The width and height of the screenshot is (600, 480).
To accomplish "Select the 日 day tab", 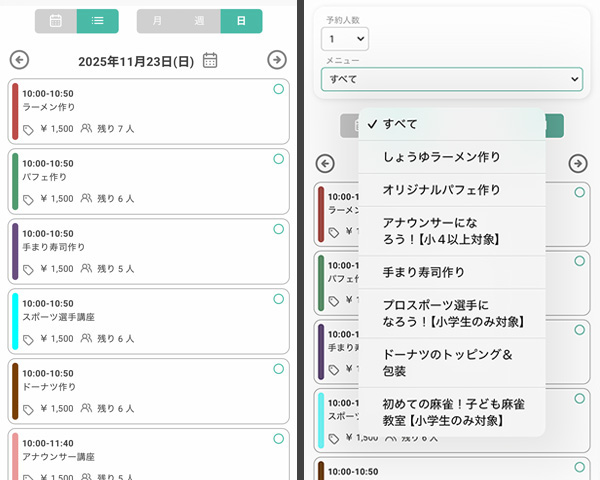I will [x=241, y=21].
